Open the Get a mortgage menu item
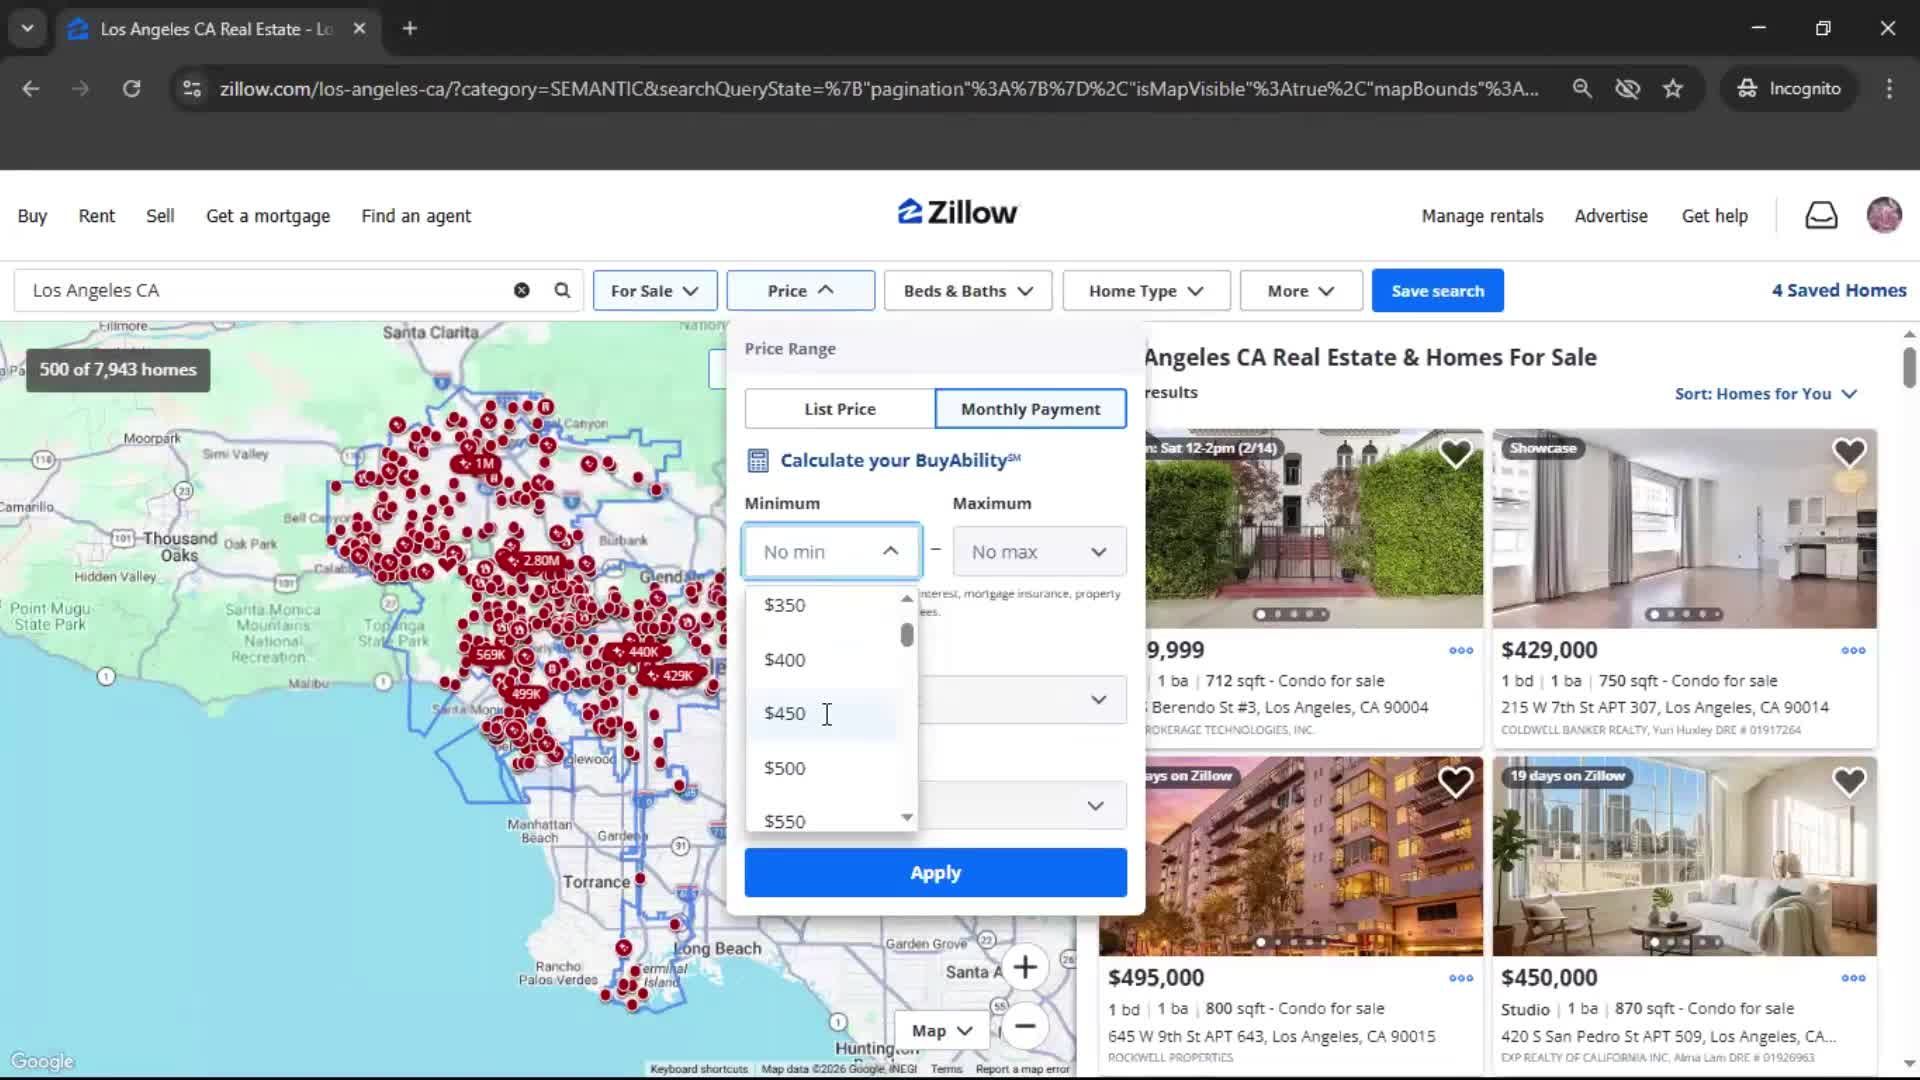Screen dimensions: 1920x1080 267,215
